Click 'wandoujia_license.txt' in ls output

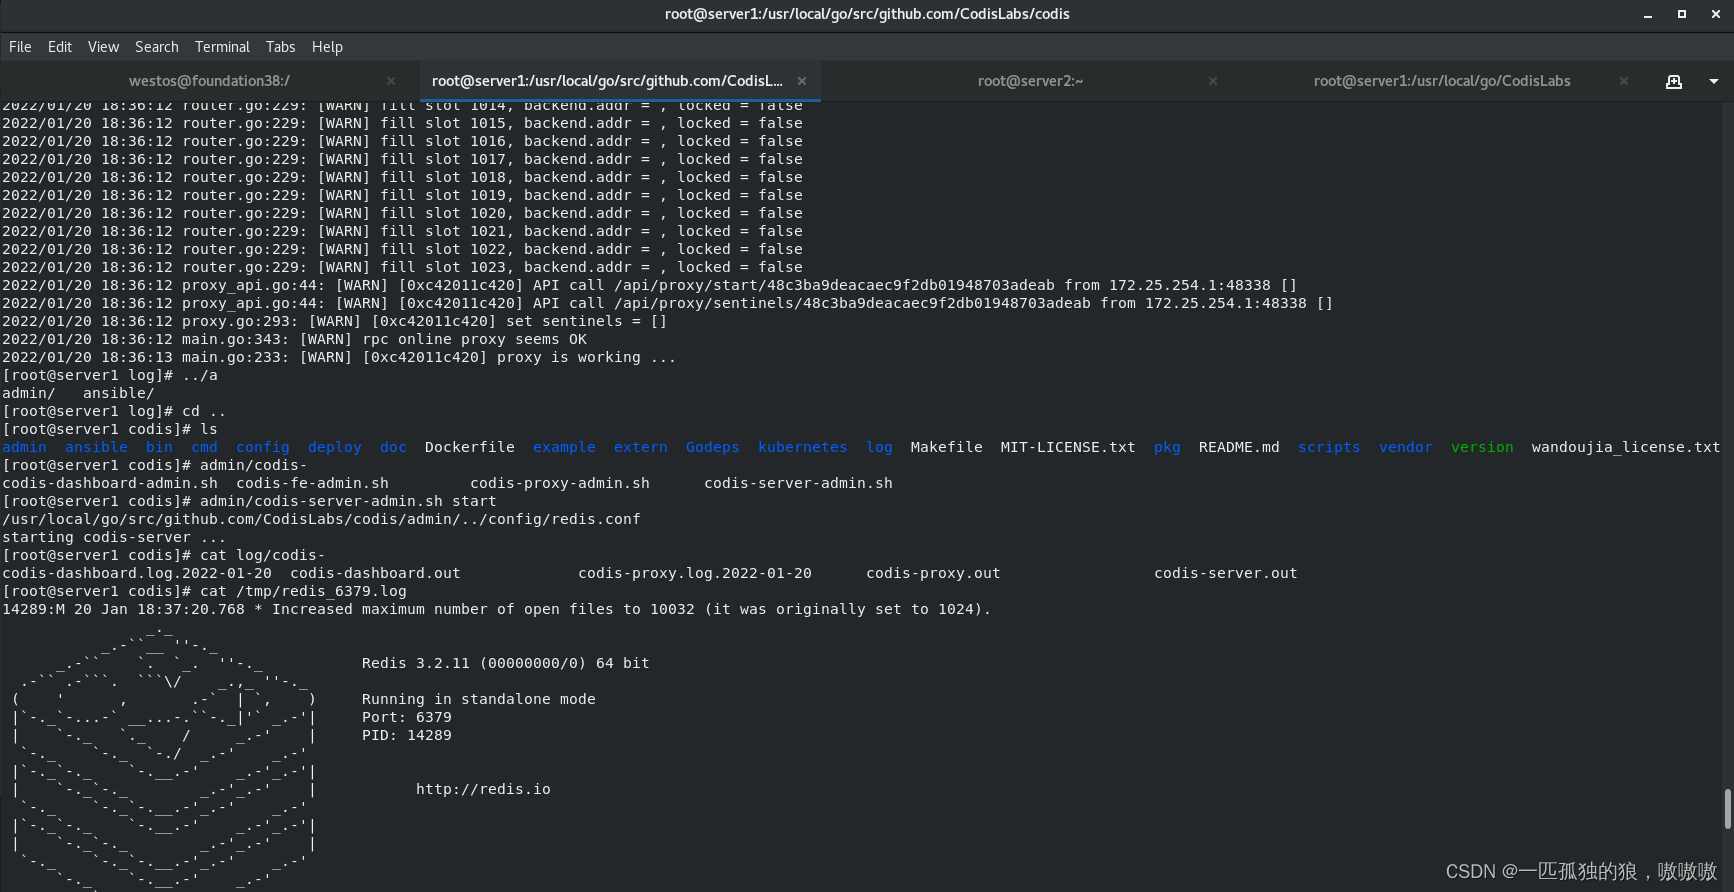[1626, 447]
